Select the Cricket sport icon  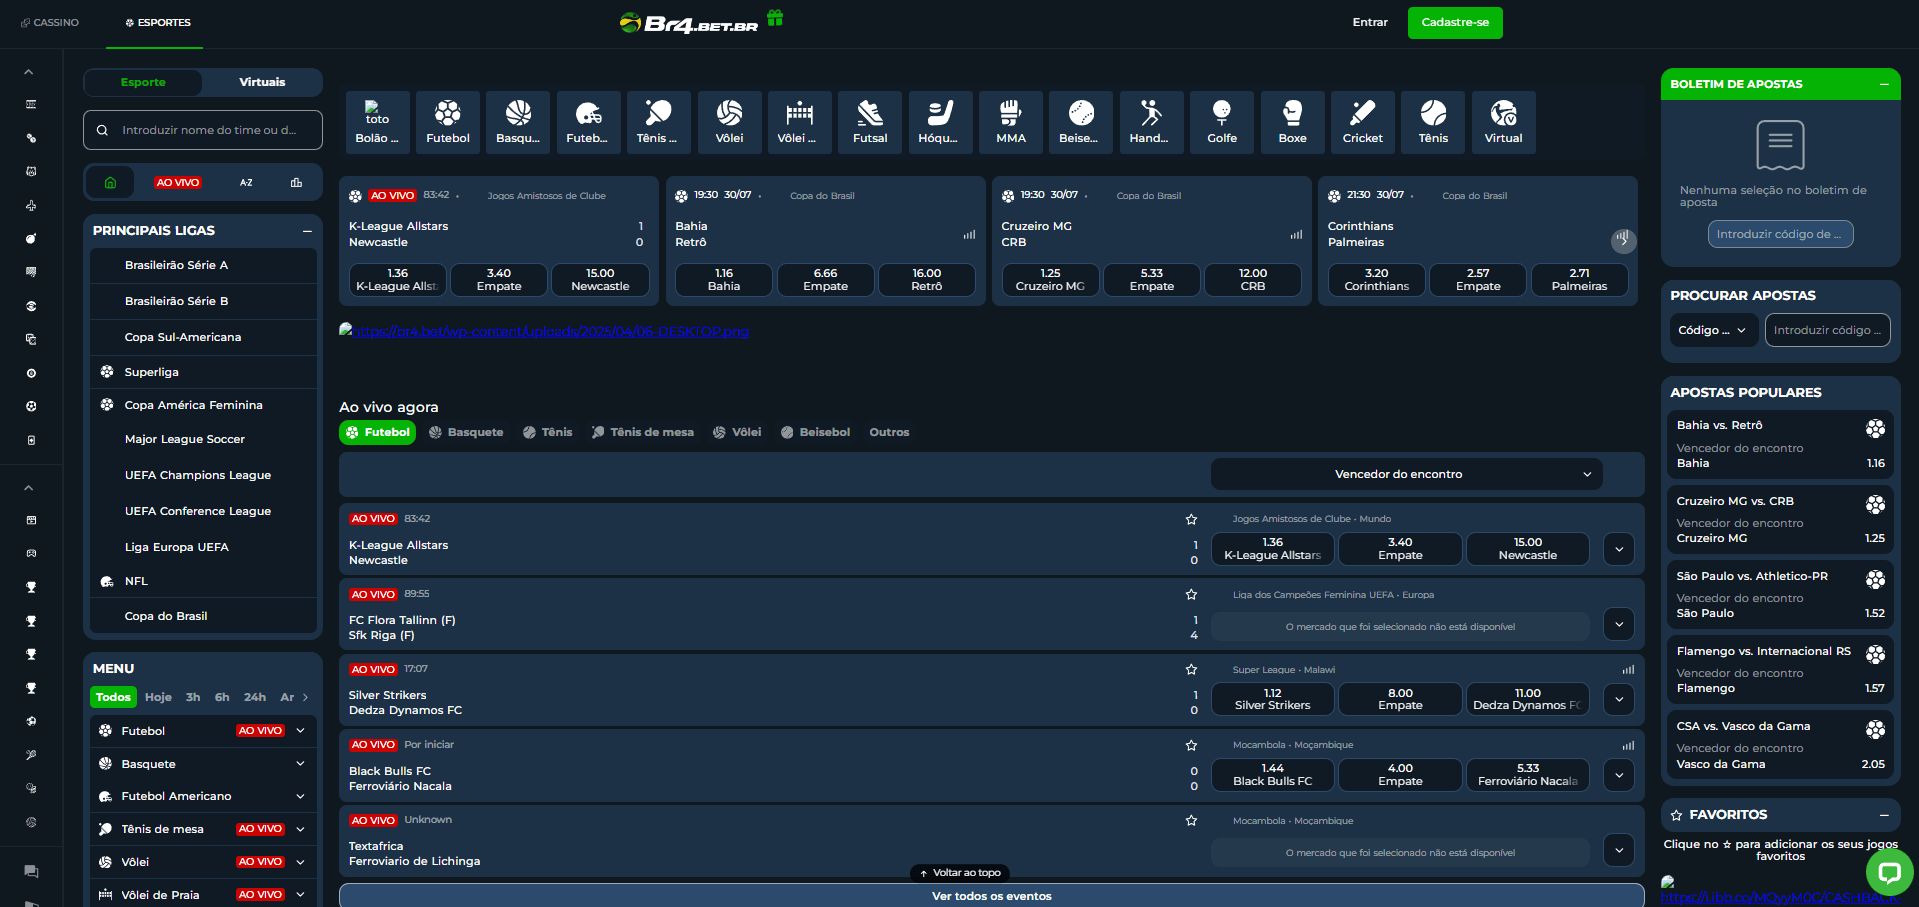(1362, 122)
